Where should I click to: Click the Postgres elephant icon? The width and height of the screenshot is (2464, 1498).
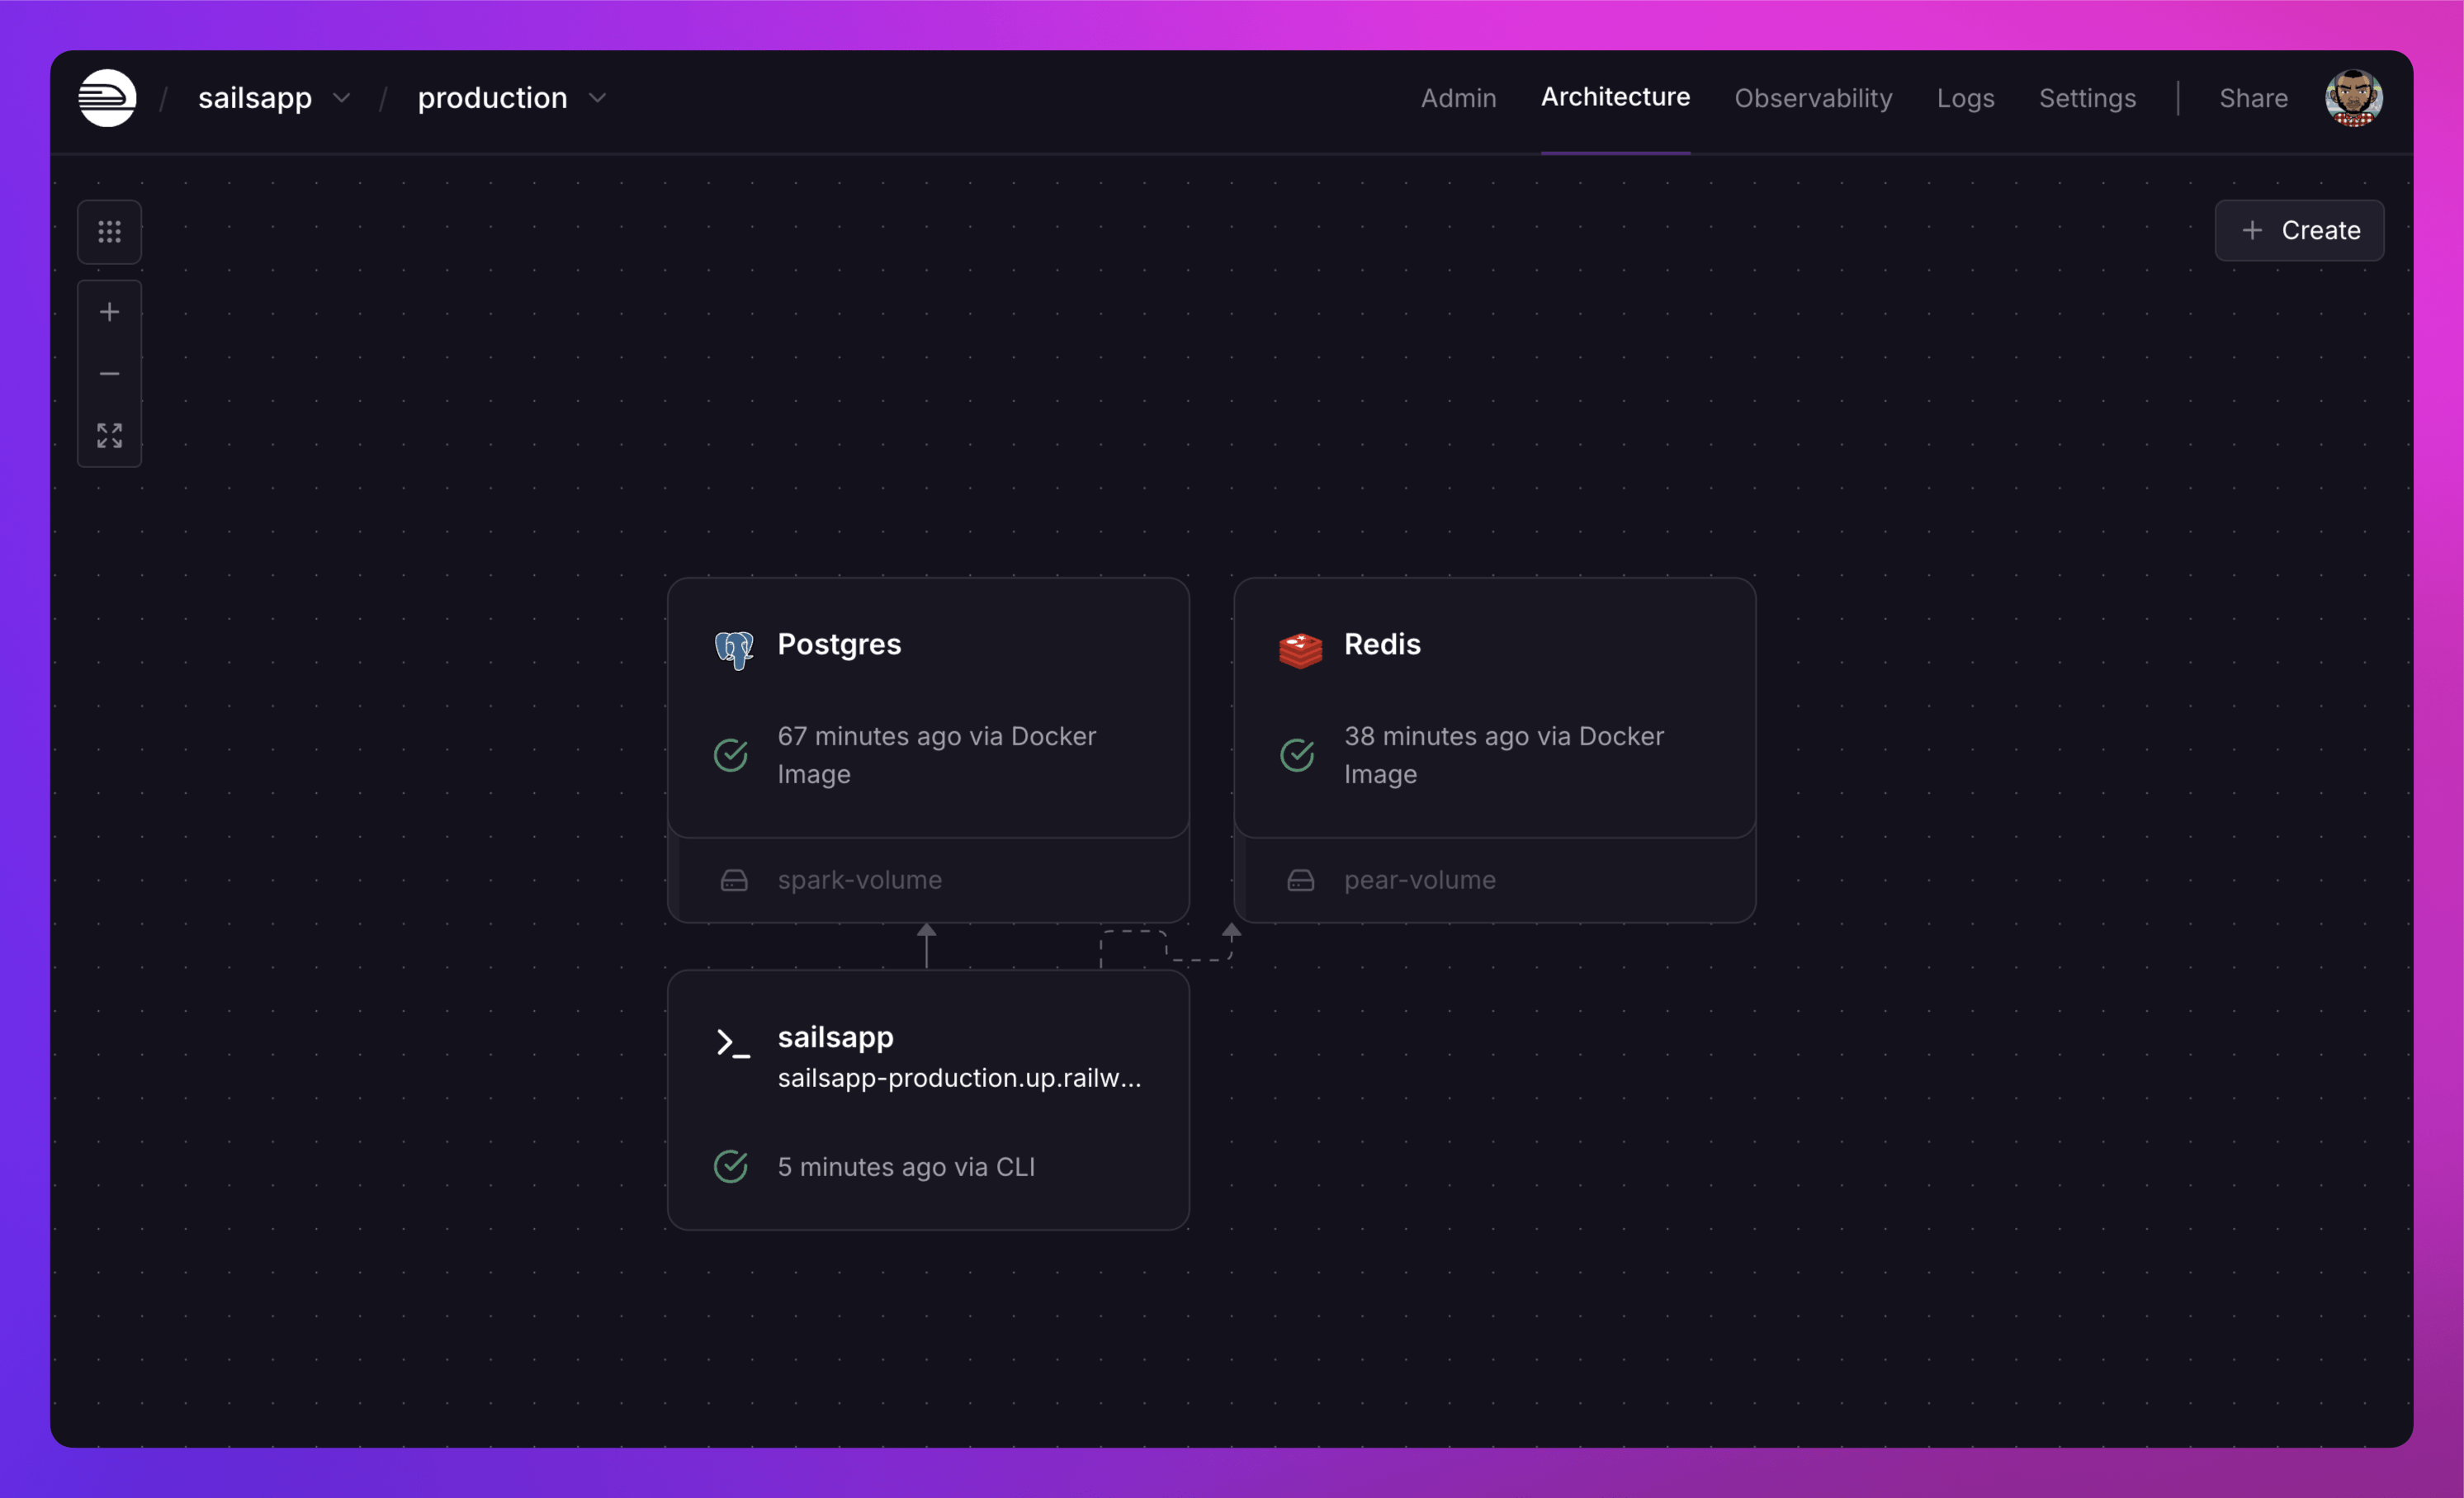point(734,650)
